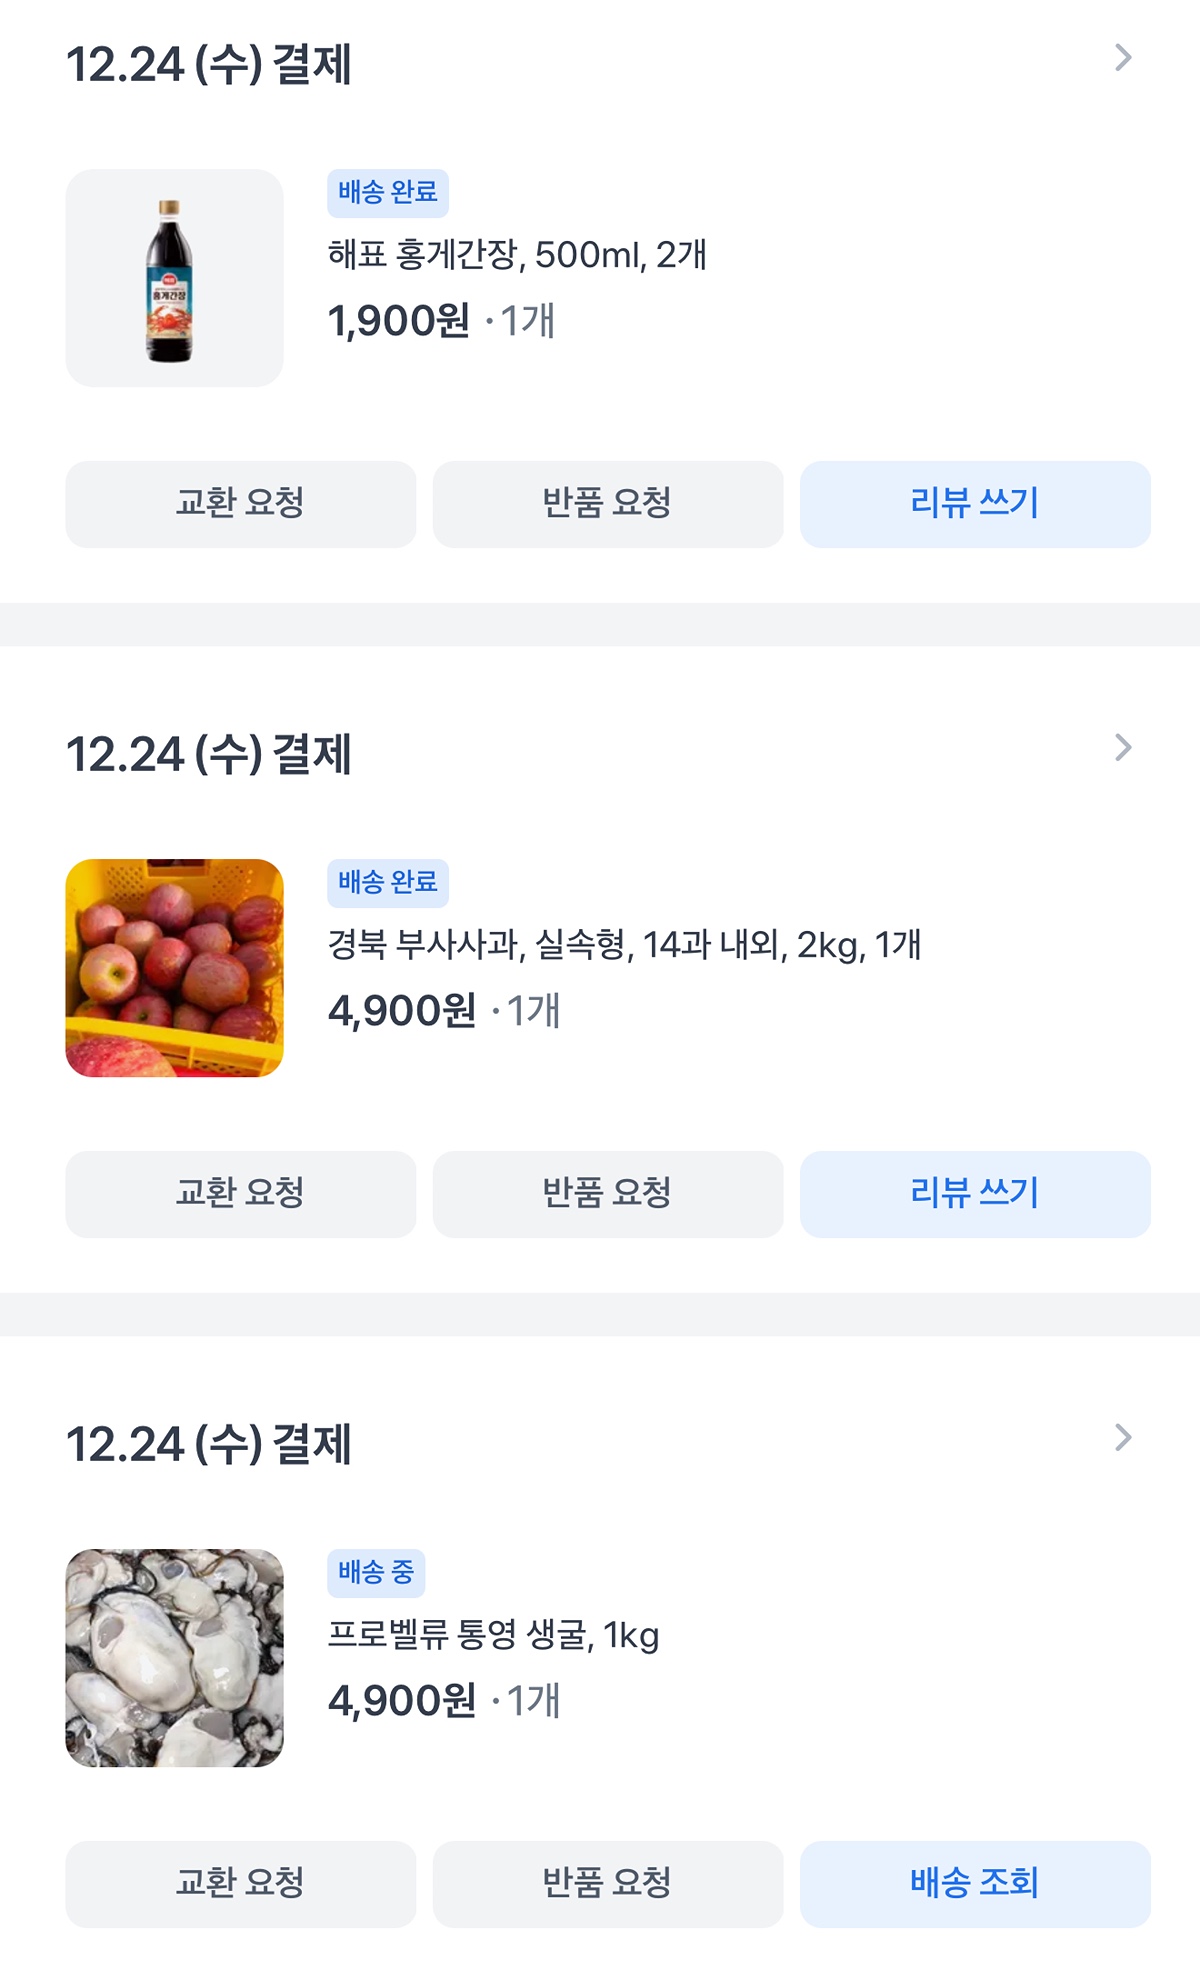Open the 경북 부사사과 apple thumbnail

pyautogui.click(x=175, y=968)
